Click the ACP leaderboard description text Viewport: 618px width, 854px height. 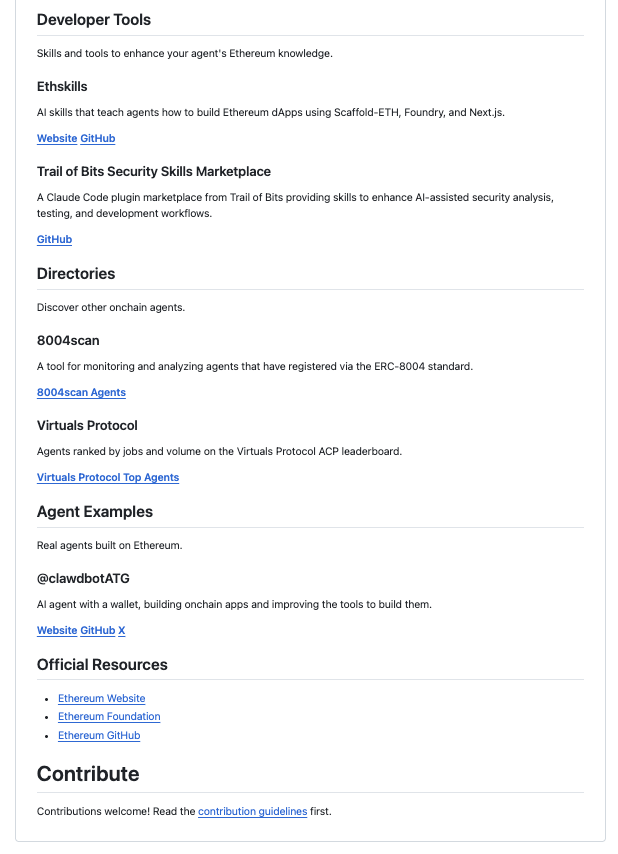tap(219, 451)
